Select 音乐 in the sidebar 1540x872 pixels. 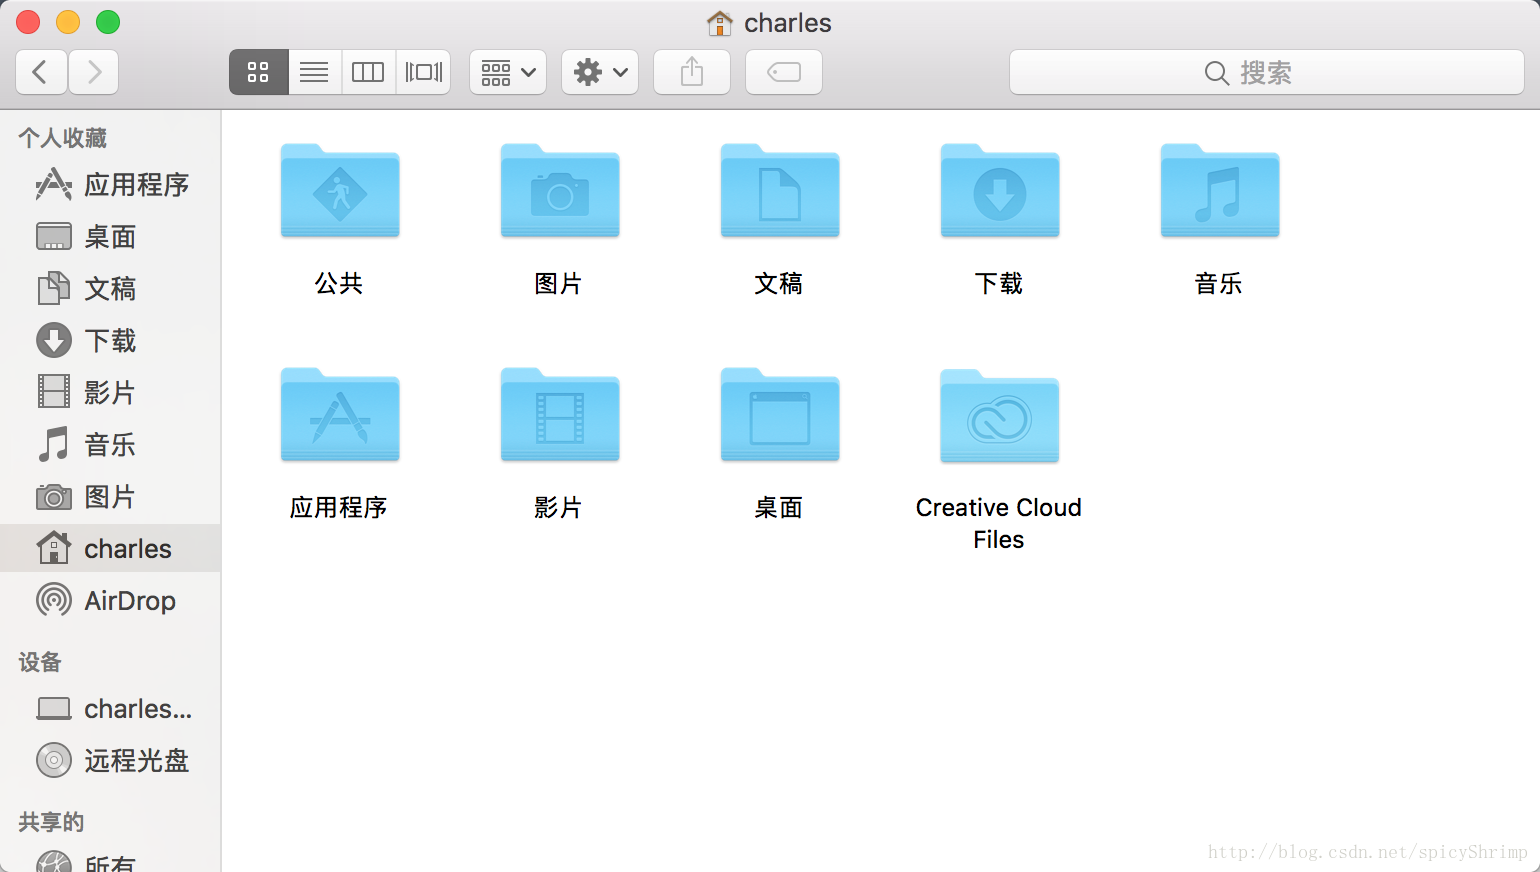[110, 444]
